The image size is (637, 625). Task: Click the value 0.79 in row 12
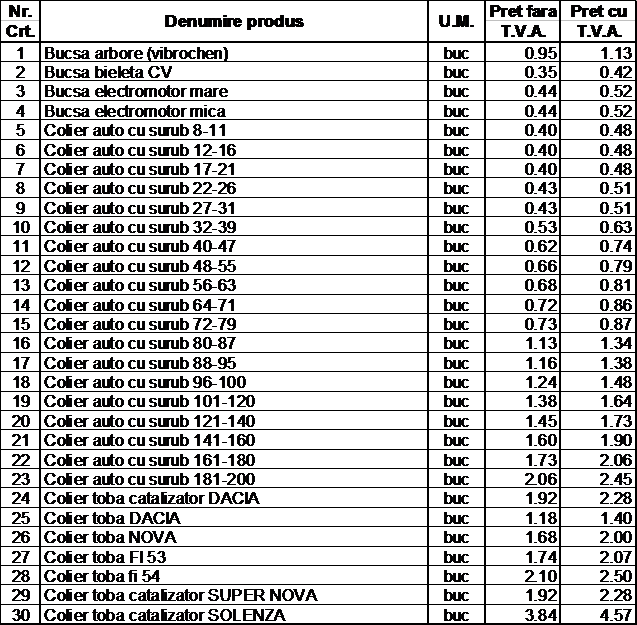click(616, 266)
